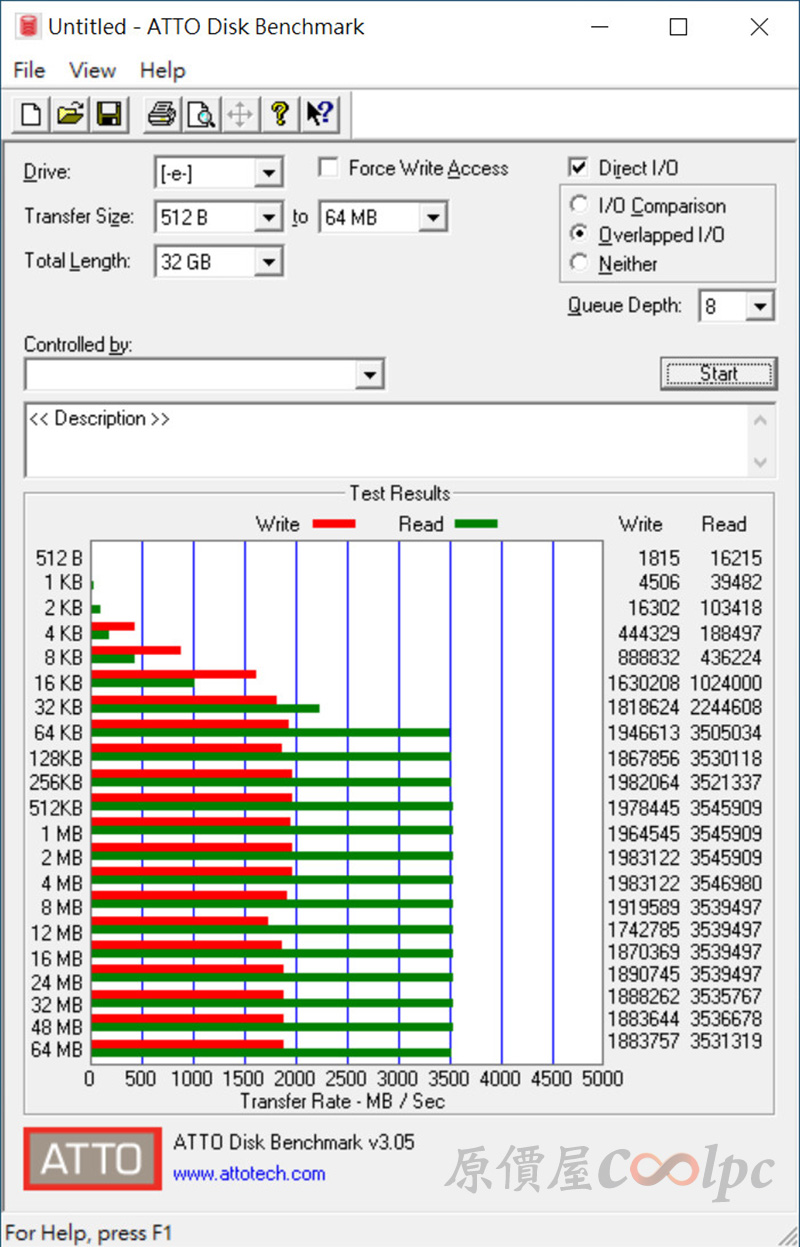800x1247 pixels.
Task: Open the Total Length 32 GB dropdown
Action: (268, 262)
